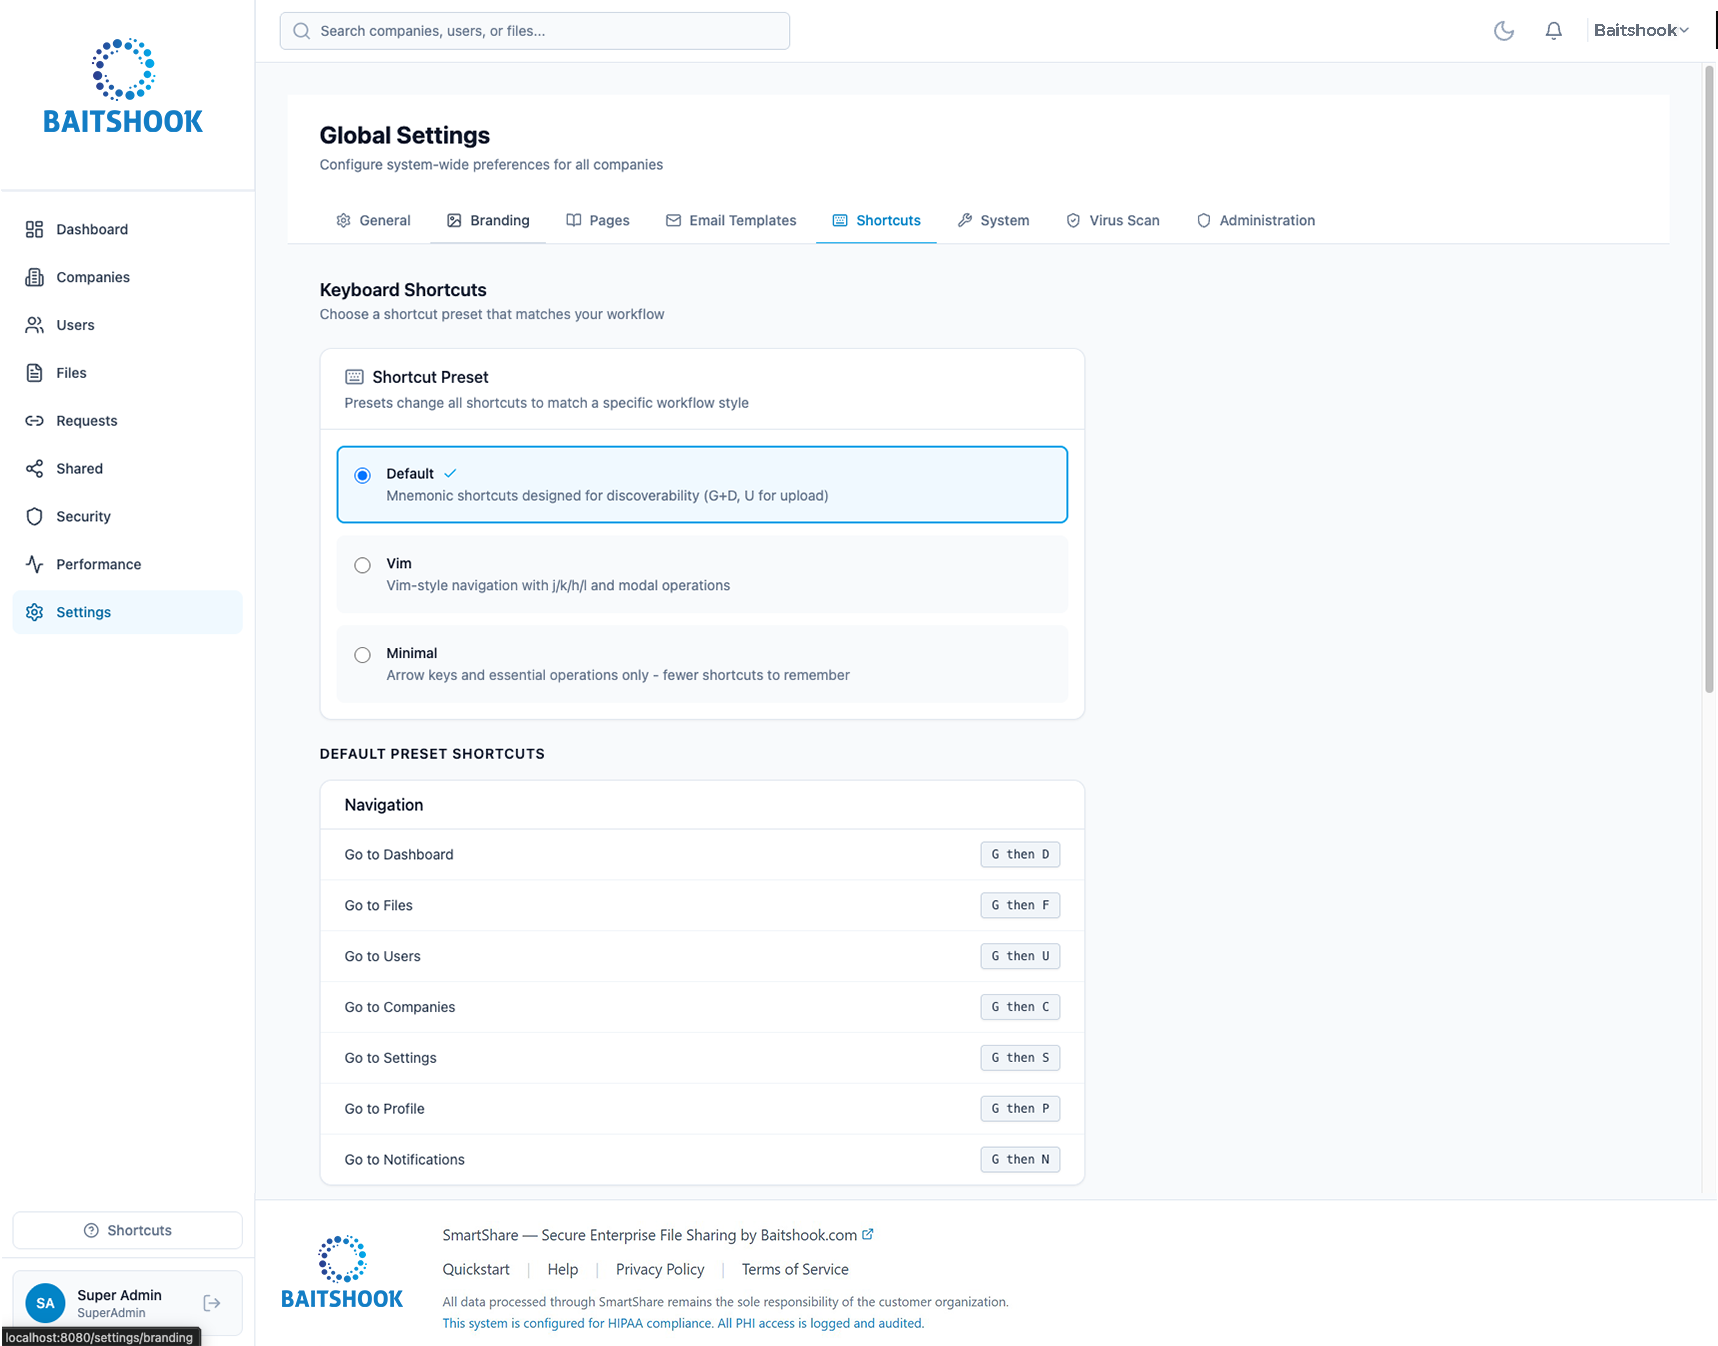Open the external link icon next to Baitshook.com
1718x1346 pixels.
868,1234
